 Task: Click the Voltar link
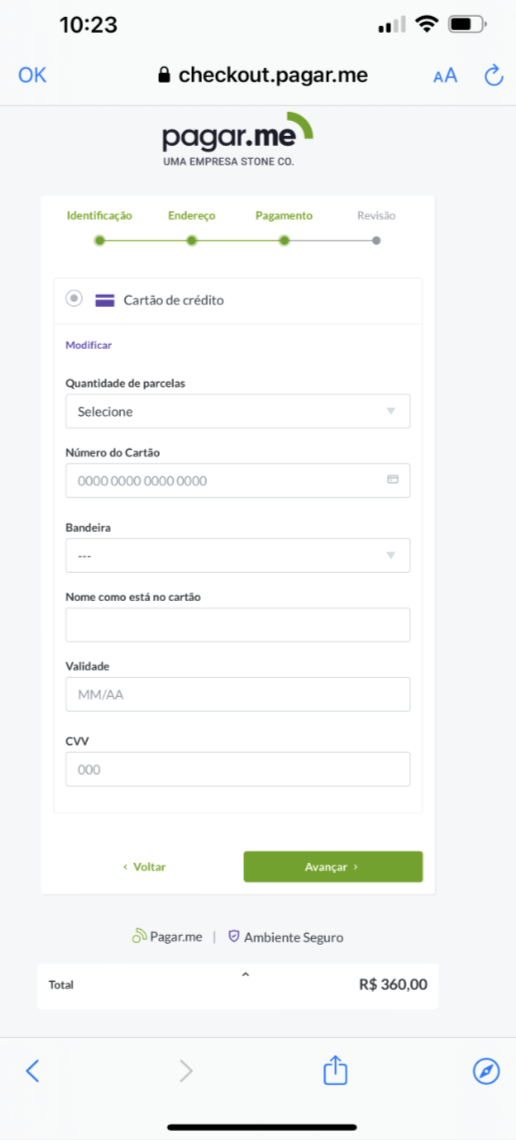click(145, 867)
